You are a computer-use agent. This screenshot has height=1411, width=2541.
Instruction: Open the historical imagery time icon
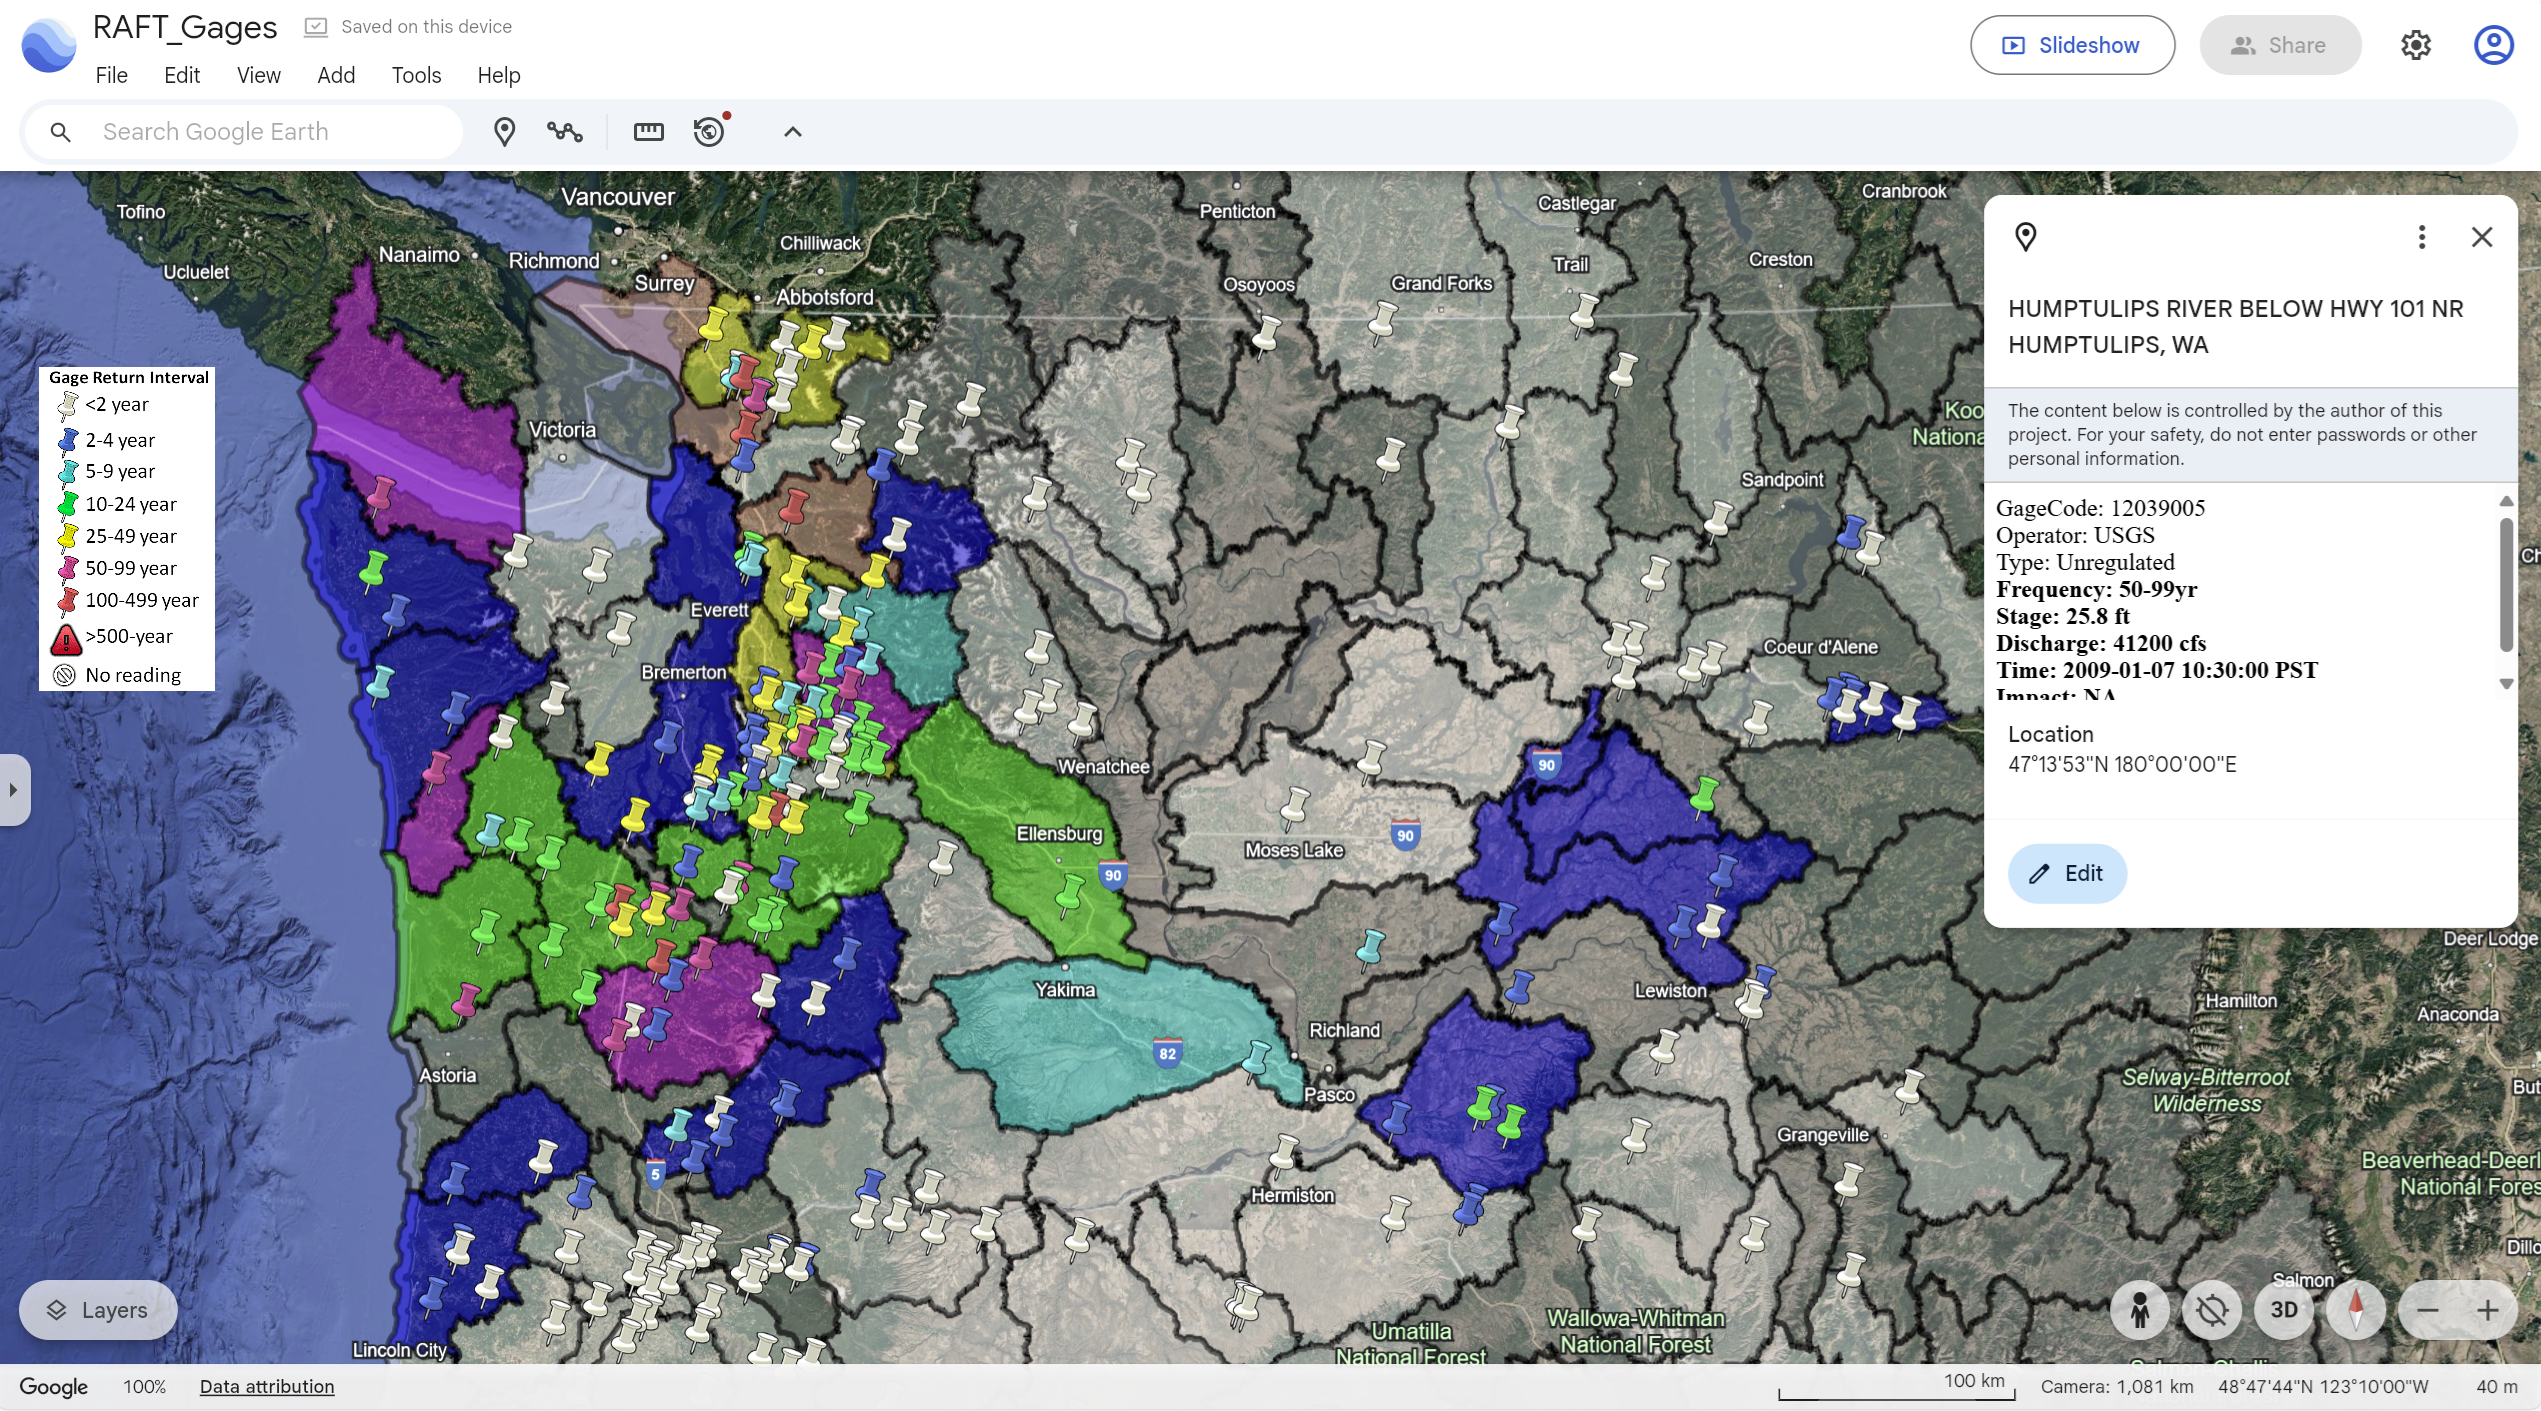pos(710,131)
